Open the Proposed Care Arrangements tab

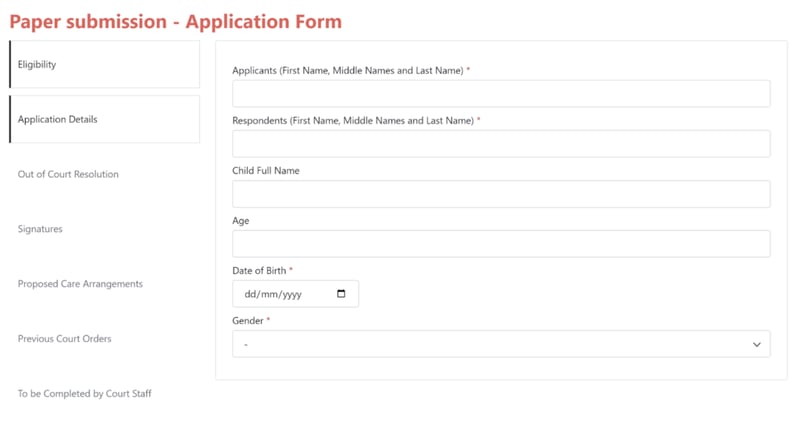(80, 284)
